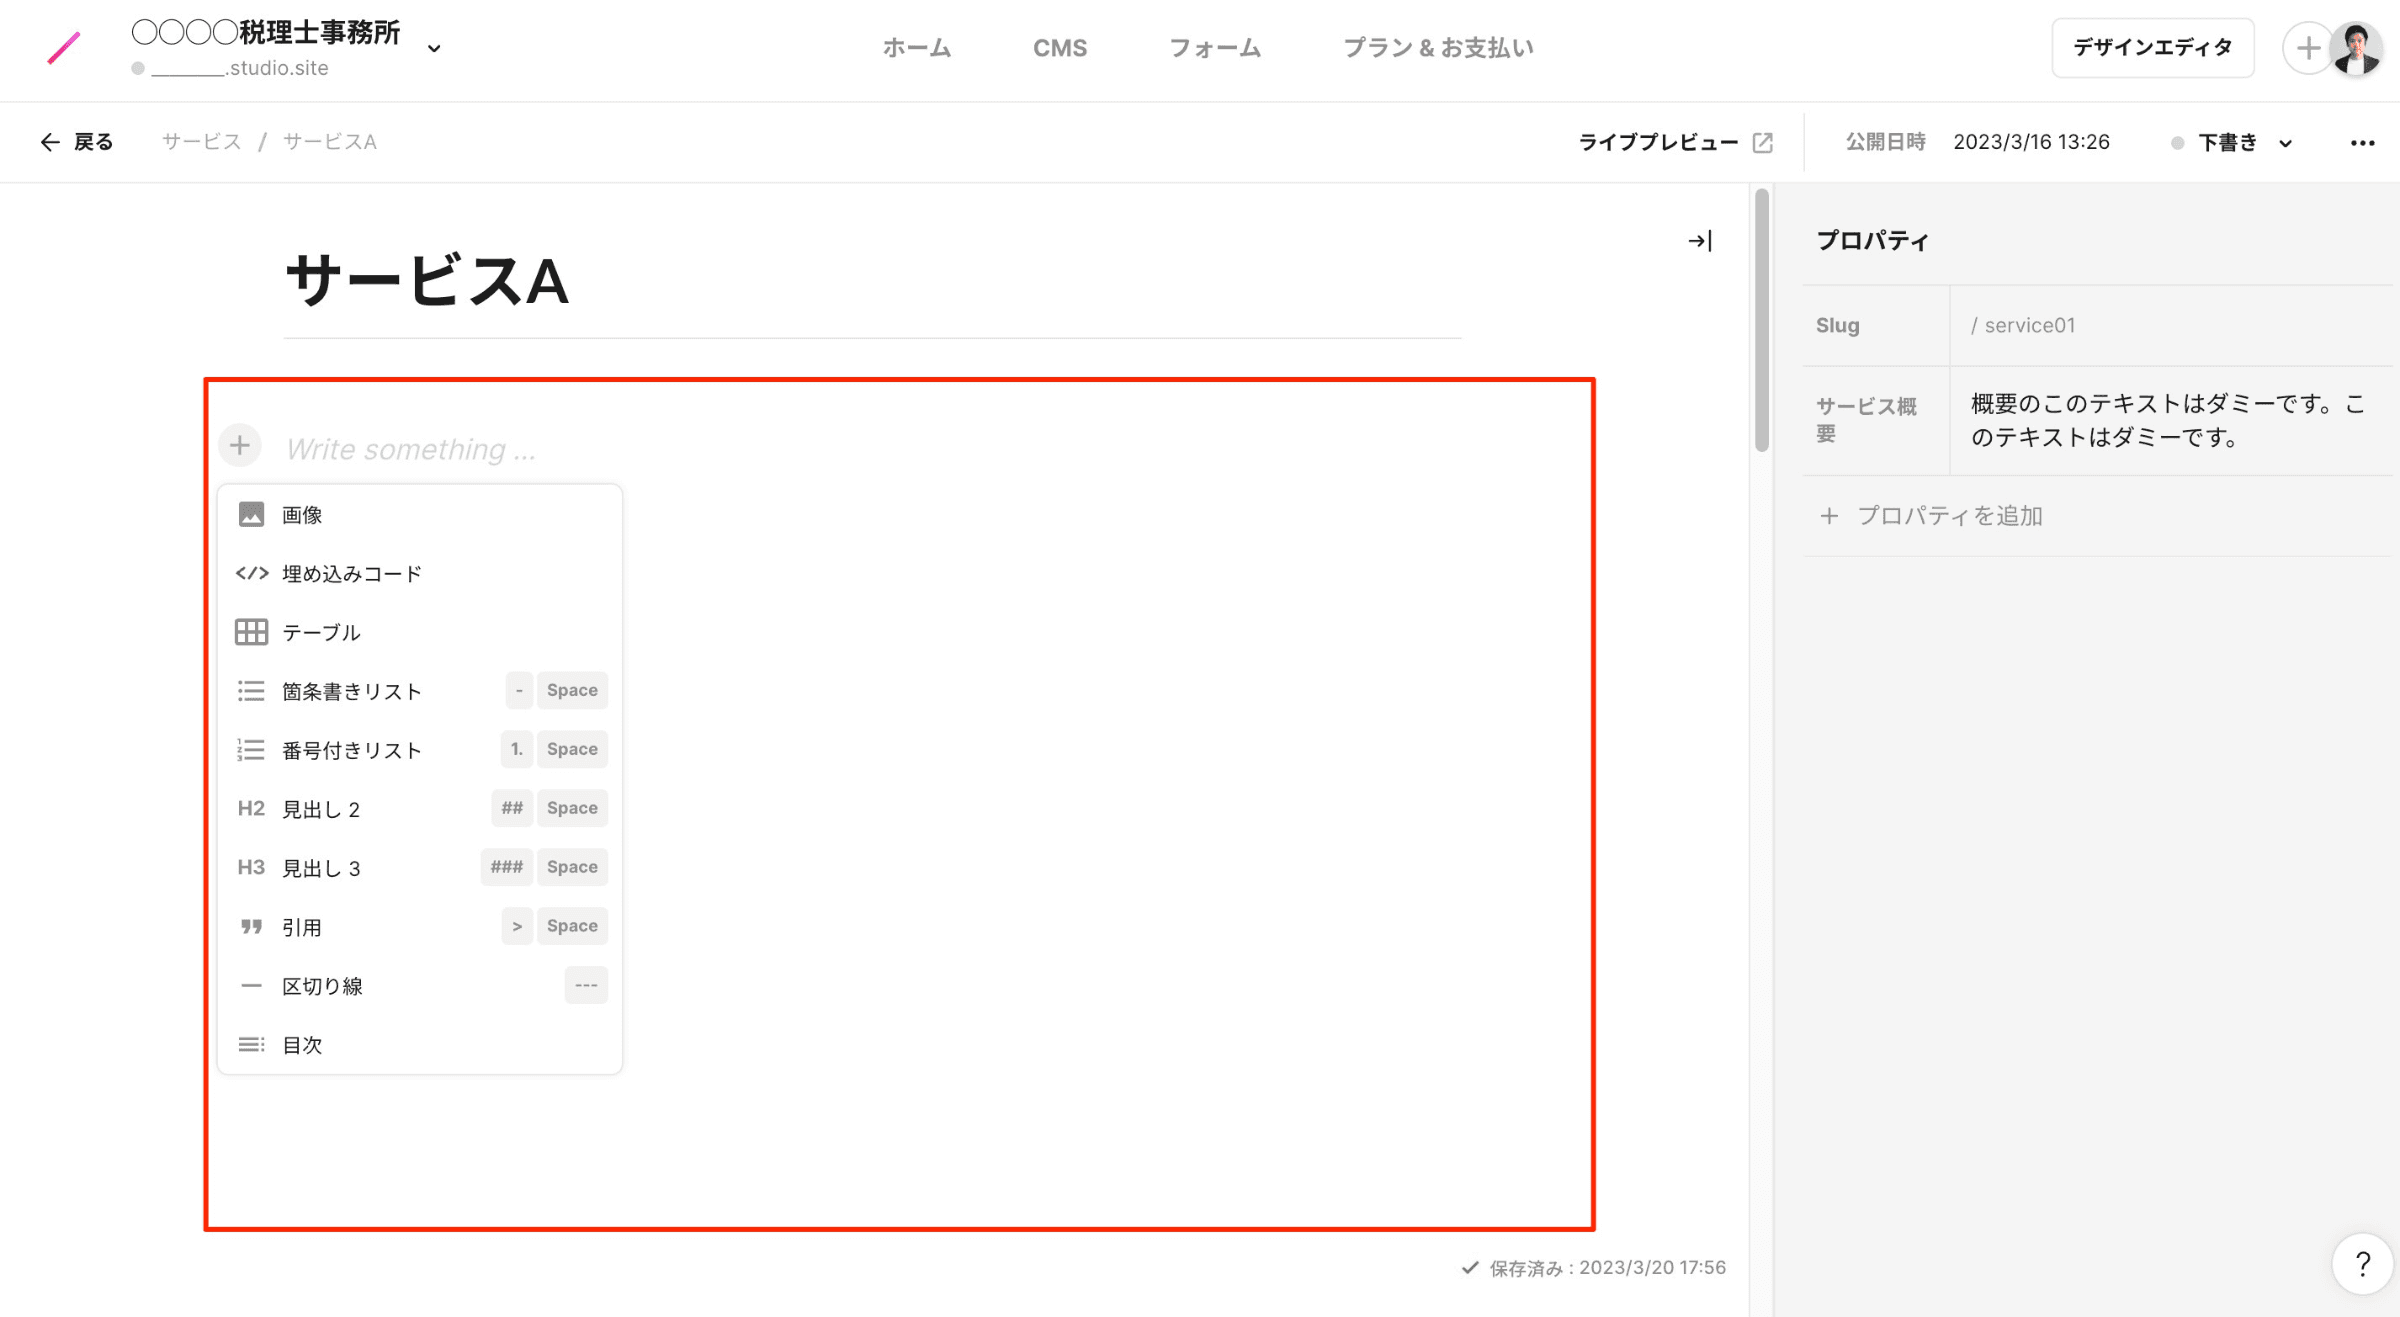Click the plus block-insert icon beside Write something
Image resolution: width=2400 pixels, height=1317 pixels.
click(240, 446)
